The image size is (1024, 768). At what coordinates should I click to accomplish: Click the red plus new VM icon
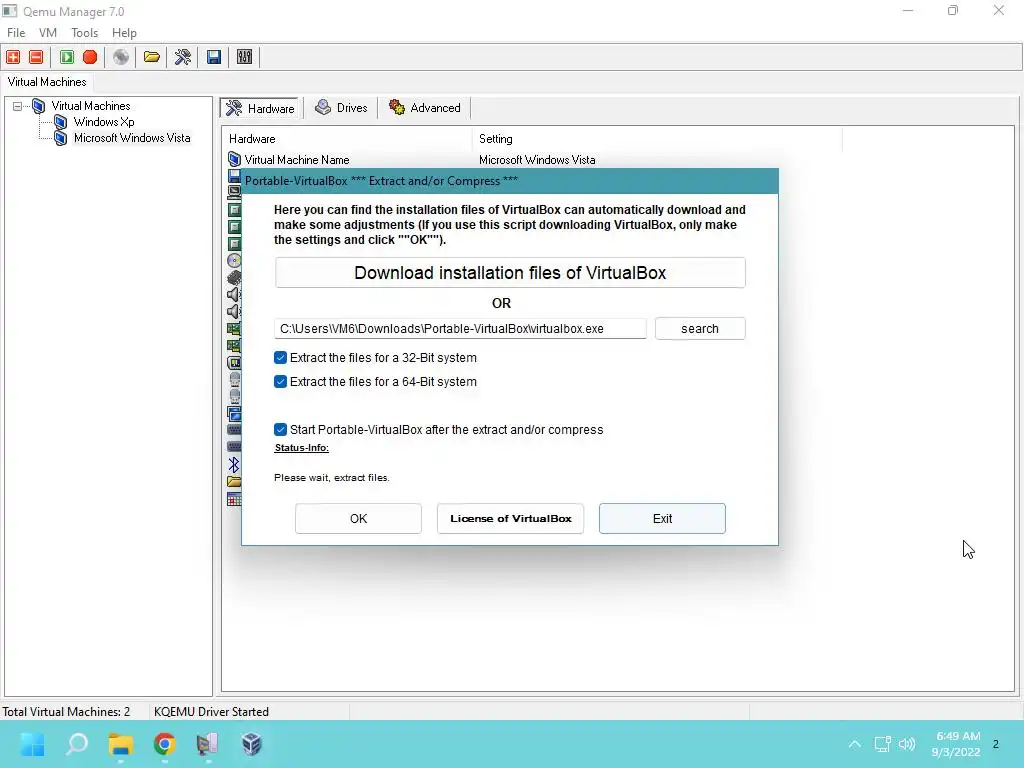[x=13, y=57]
